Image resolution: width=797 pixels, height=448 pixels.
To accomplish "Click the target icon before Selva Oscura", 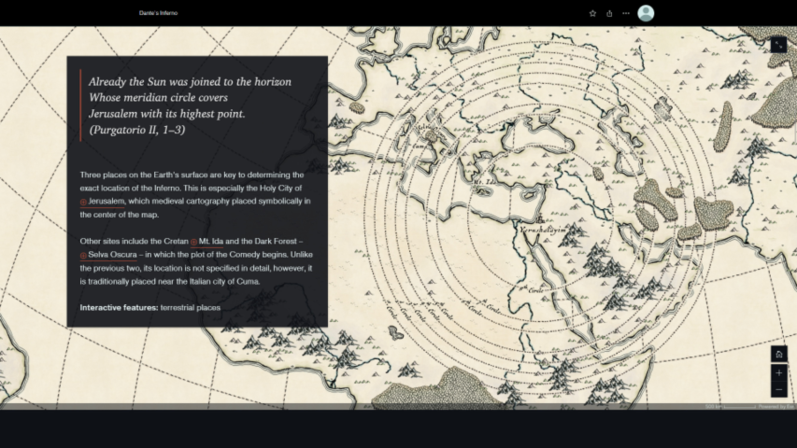I will click(83, 255).
